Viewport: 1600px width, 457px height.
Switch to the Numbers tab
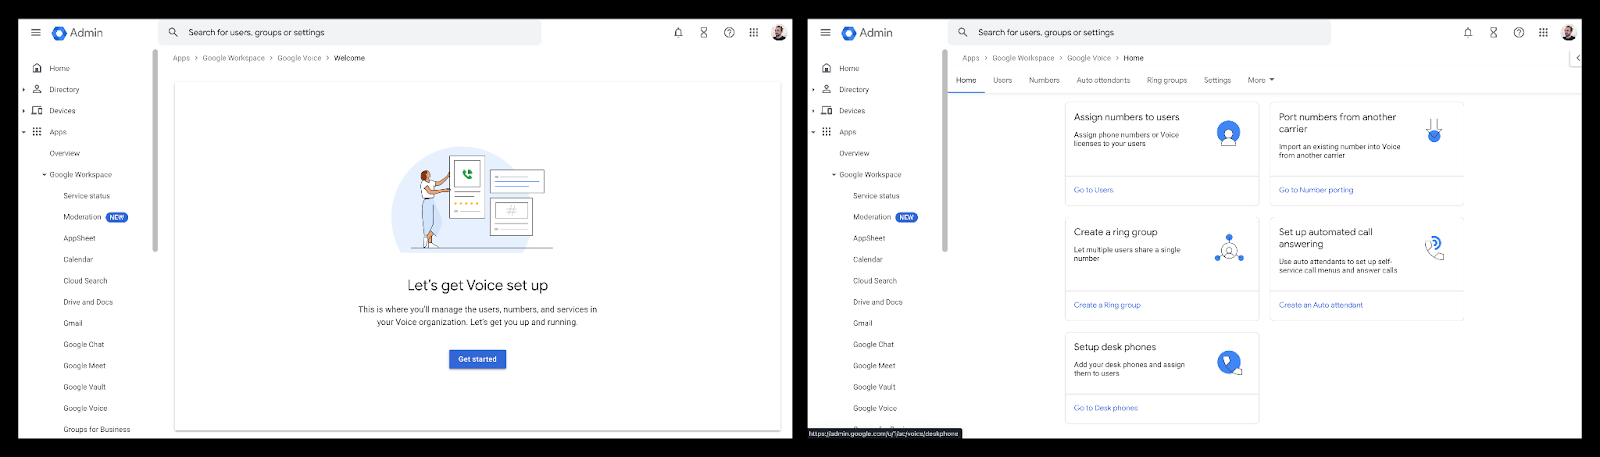tap(1044, 80)
